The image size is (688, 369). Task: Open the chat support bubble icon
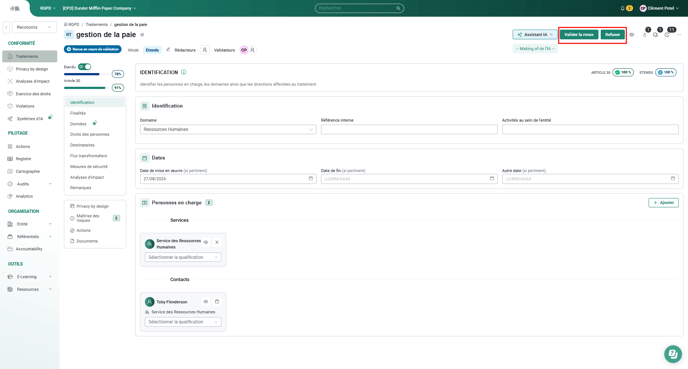click(x=673, y=354)
